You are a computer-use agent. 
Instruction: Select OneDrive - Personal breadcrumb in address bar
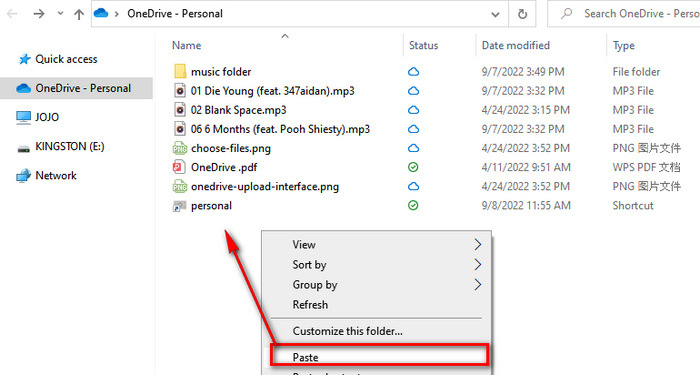[x=175, y=14]
